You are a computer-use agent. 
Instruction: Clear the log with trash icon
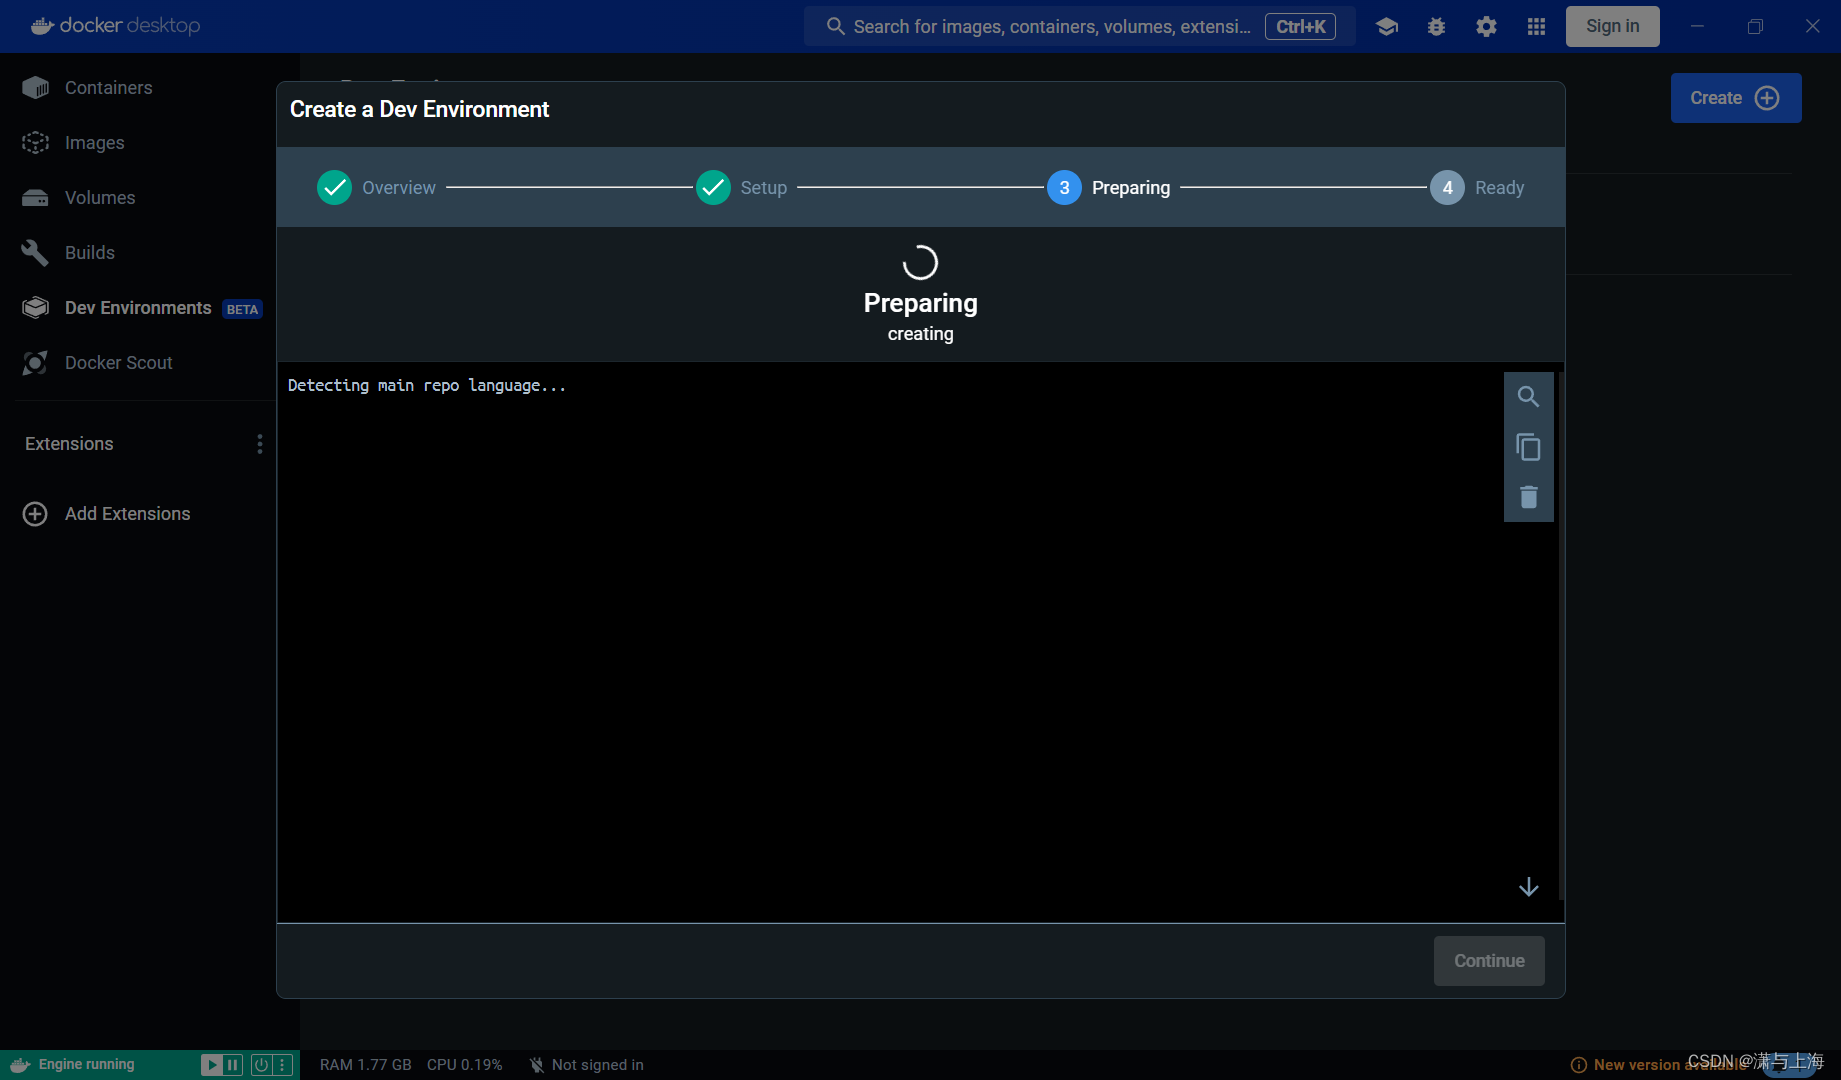(1528, 497)
